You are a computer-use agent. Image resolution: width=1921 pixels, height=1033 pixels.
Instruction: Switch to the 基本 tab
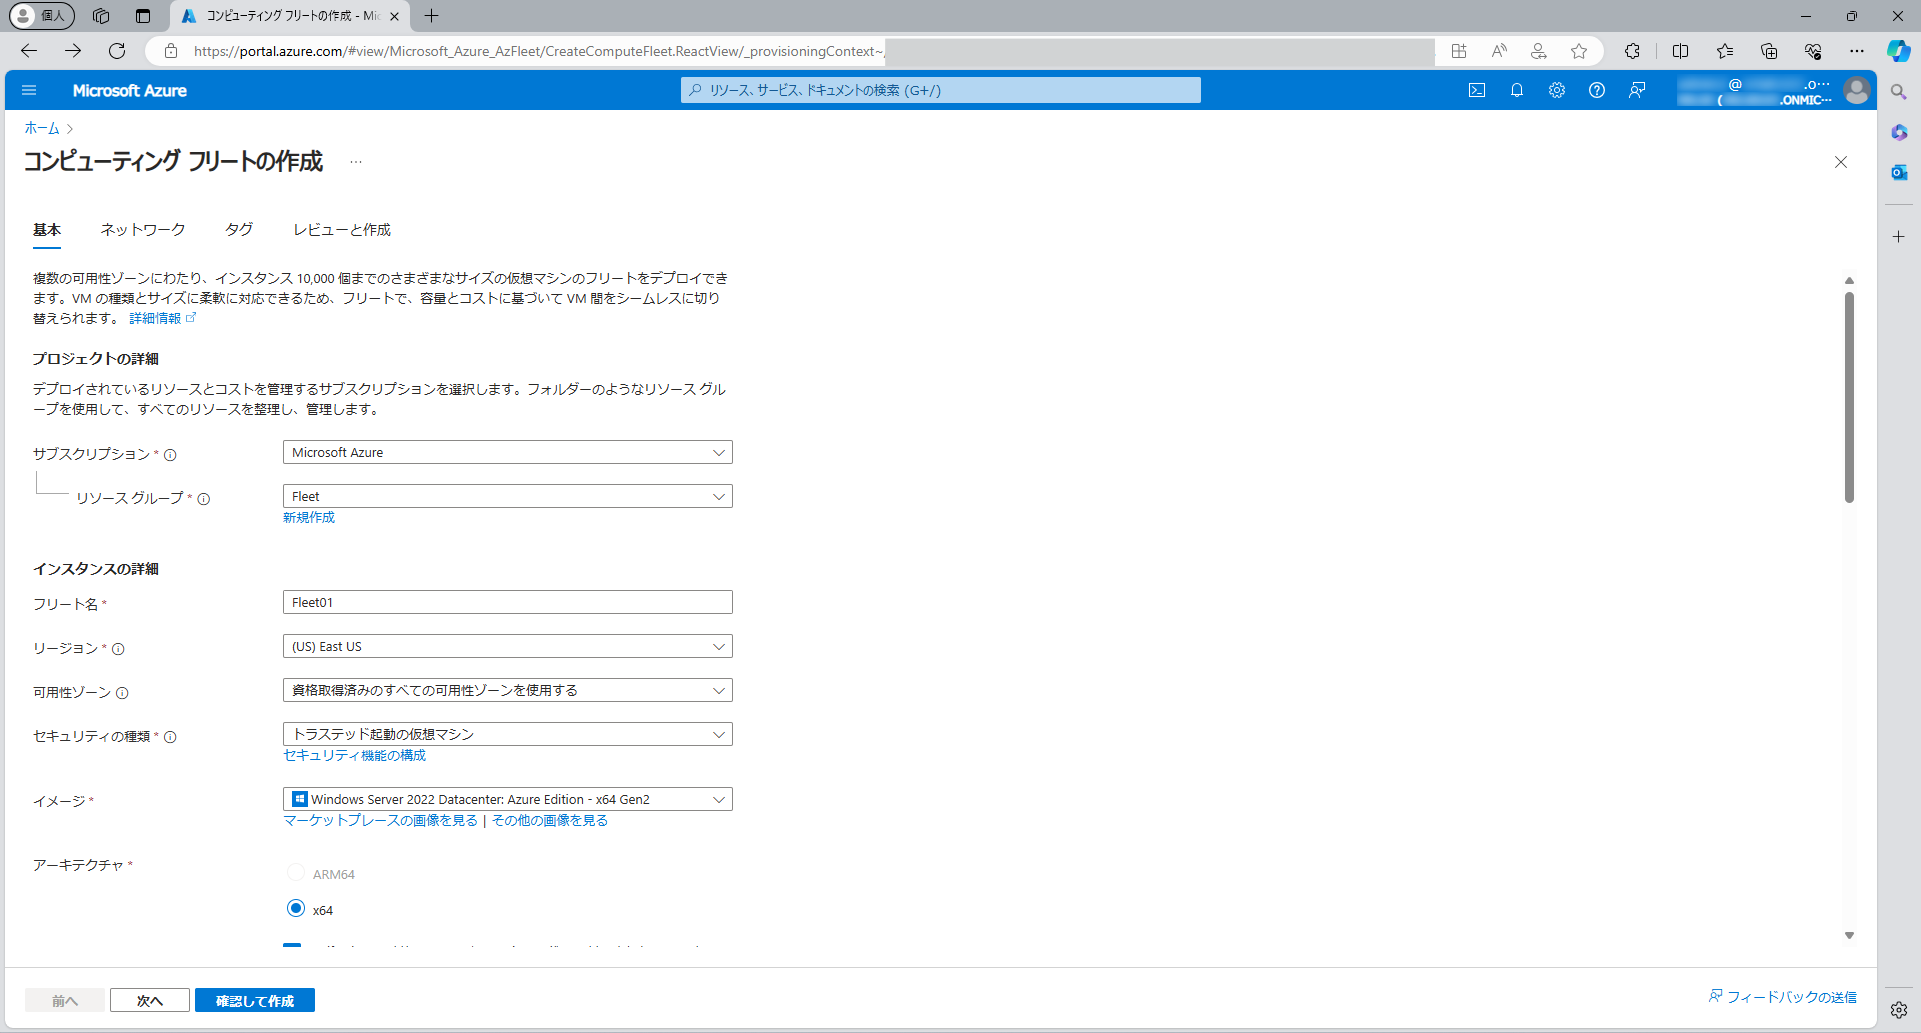pyautogui.click(x=47, y=230)
